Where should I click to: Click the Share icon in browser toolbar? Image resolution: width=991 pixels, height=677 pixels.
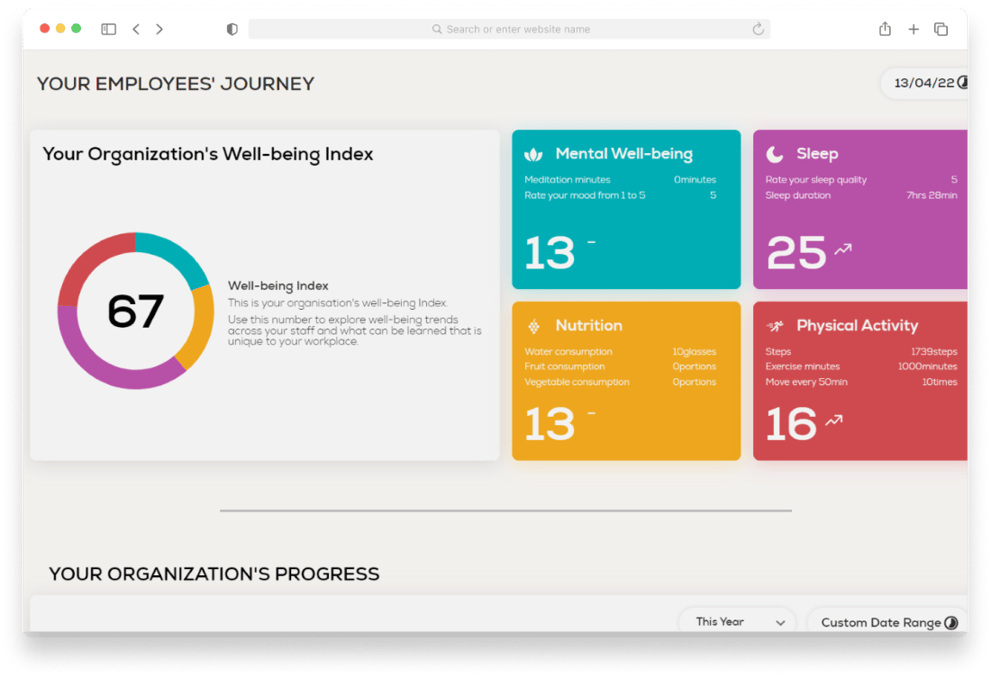885,29
